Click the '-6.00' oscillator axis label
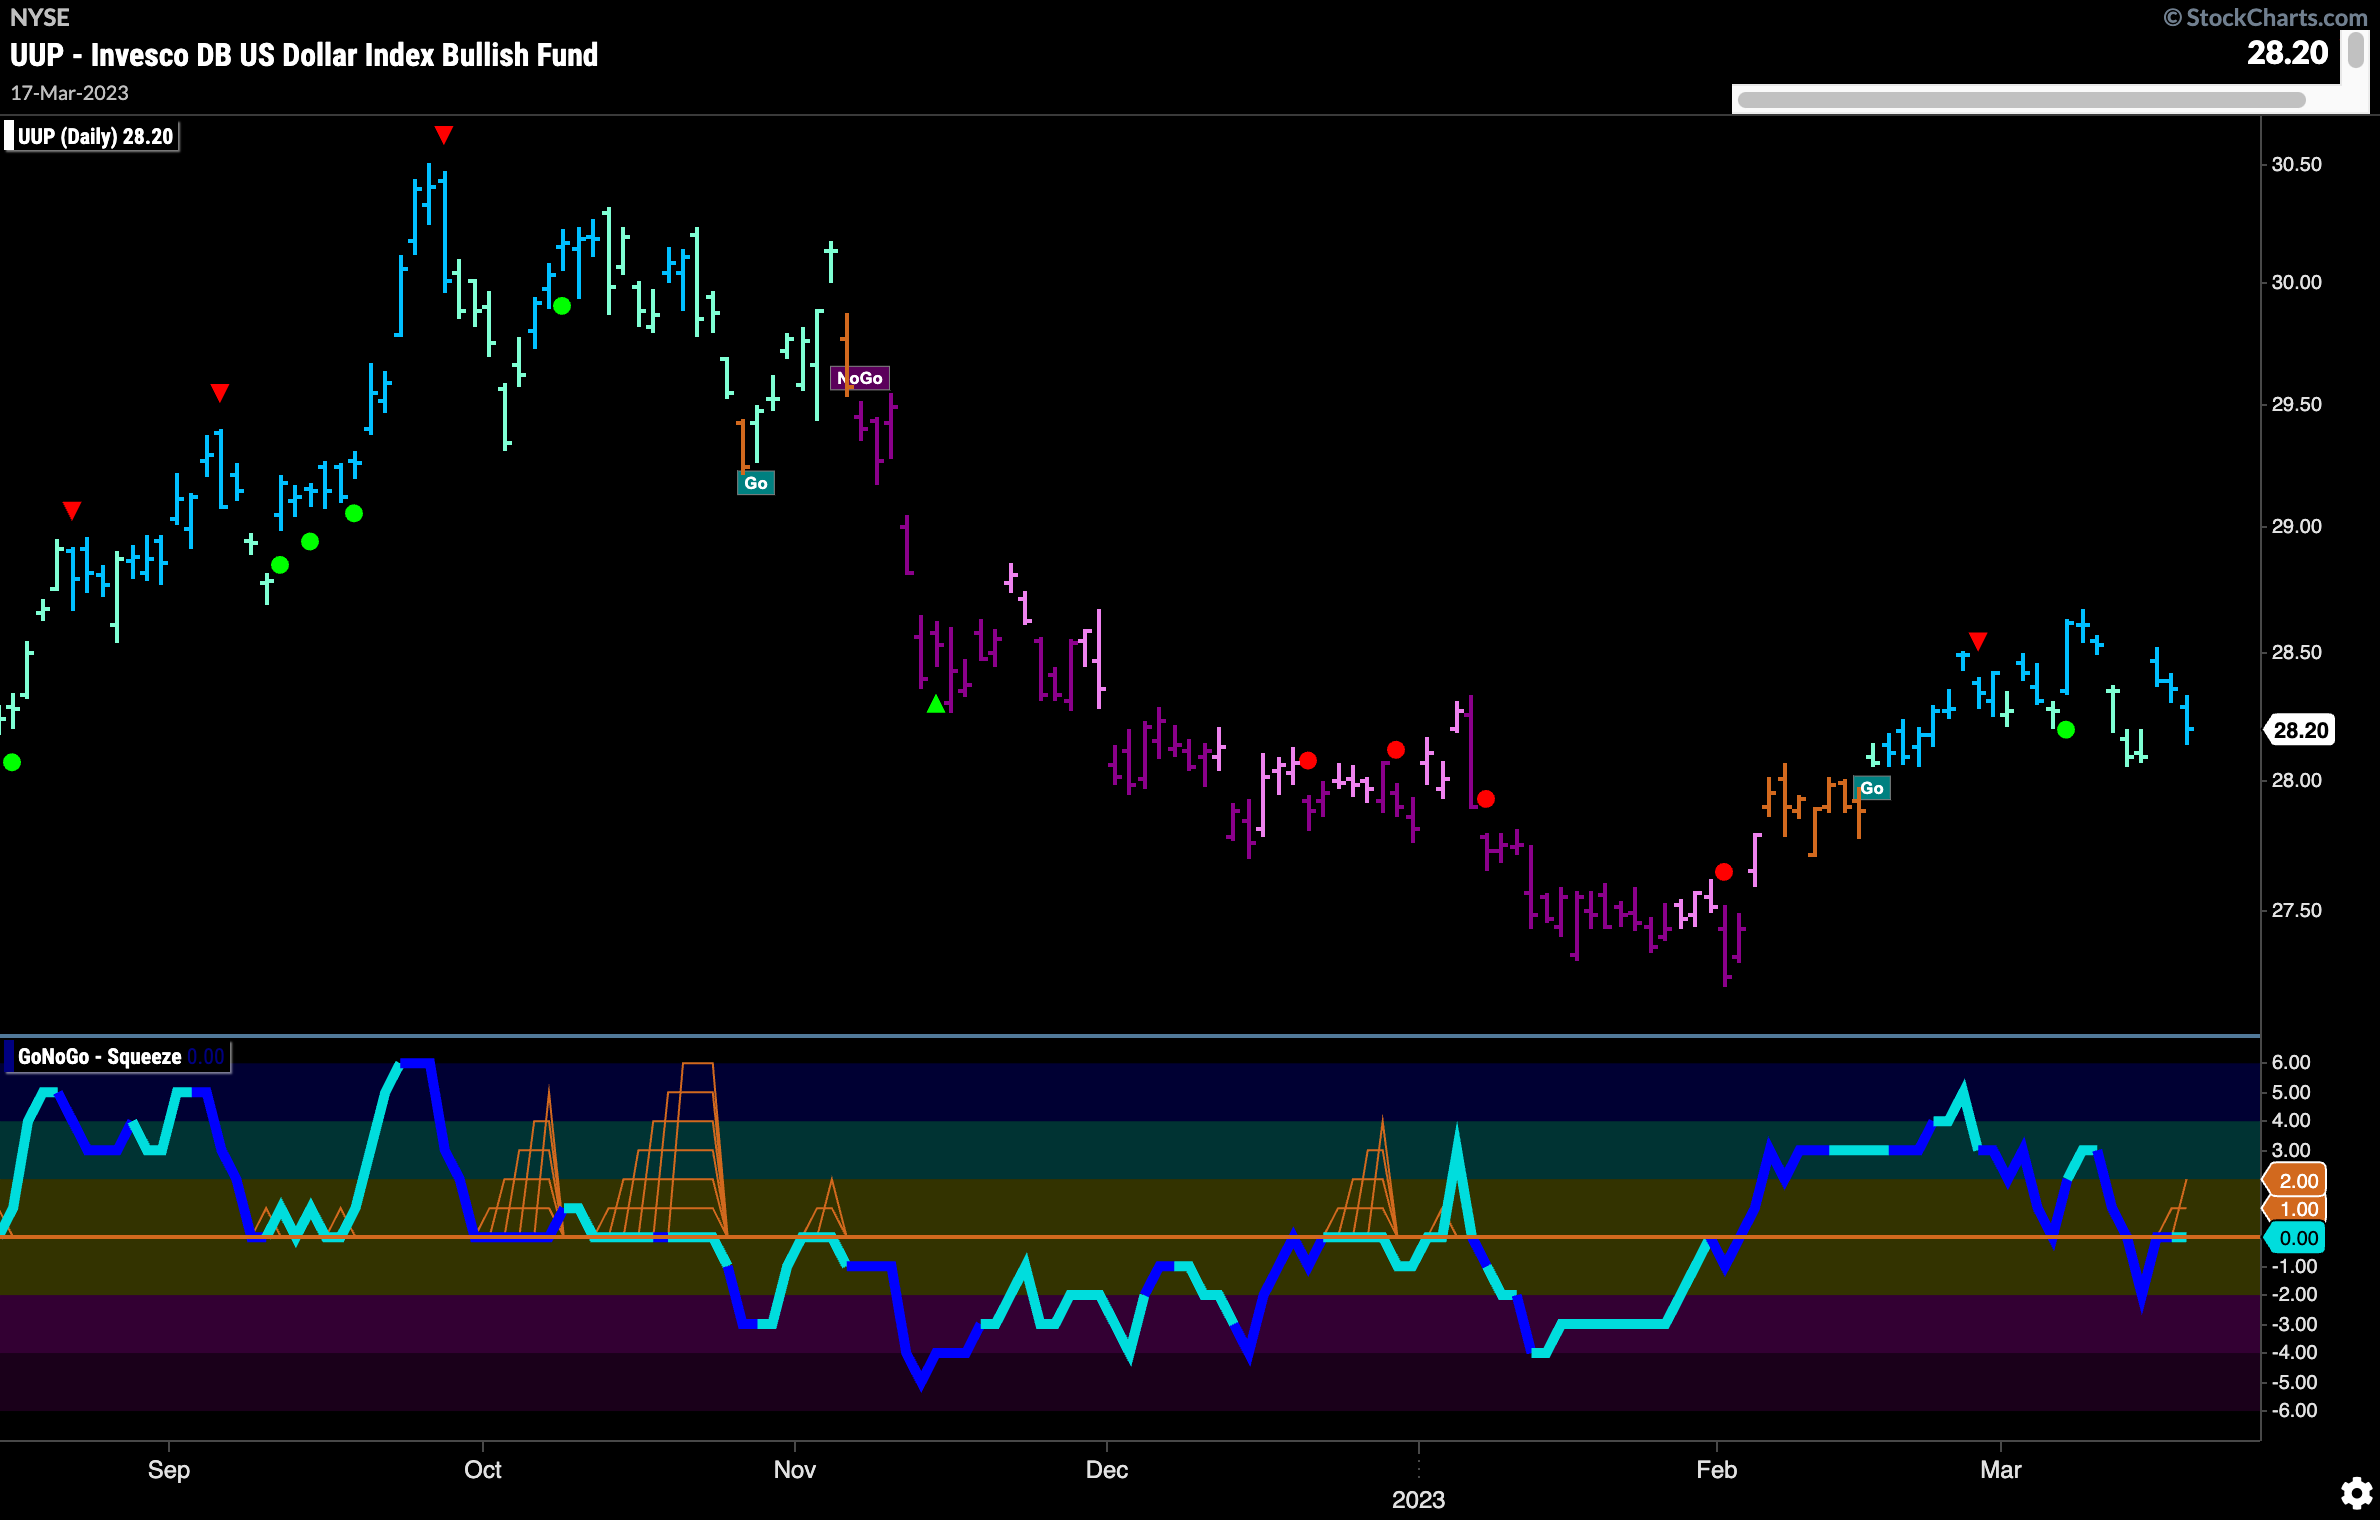2380x1520 pixels. coord(2294,1411)
